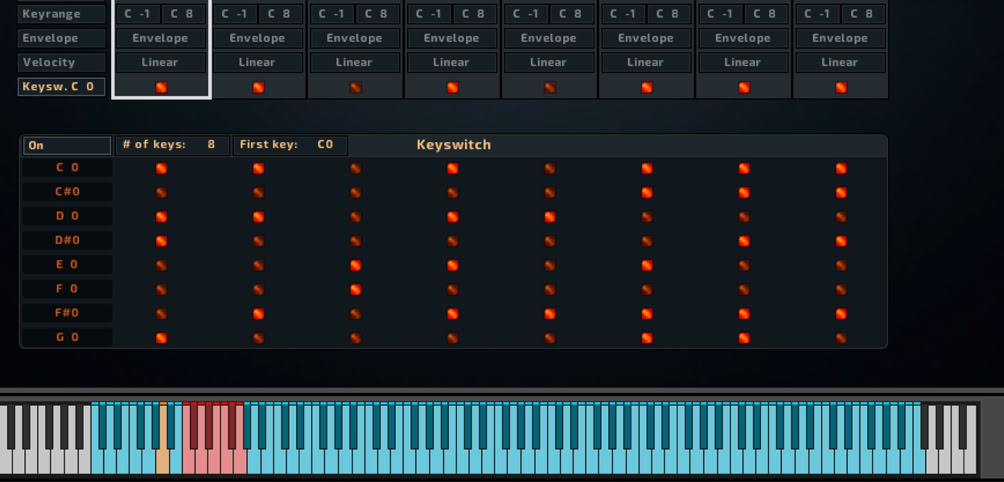This screenshot has height=482, width=1004.
Task: Click the 'F#0' keyswitch row label
Action: 67,314
